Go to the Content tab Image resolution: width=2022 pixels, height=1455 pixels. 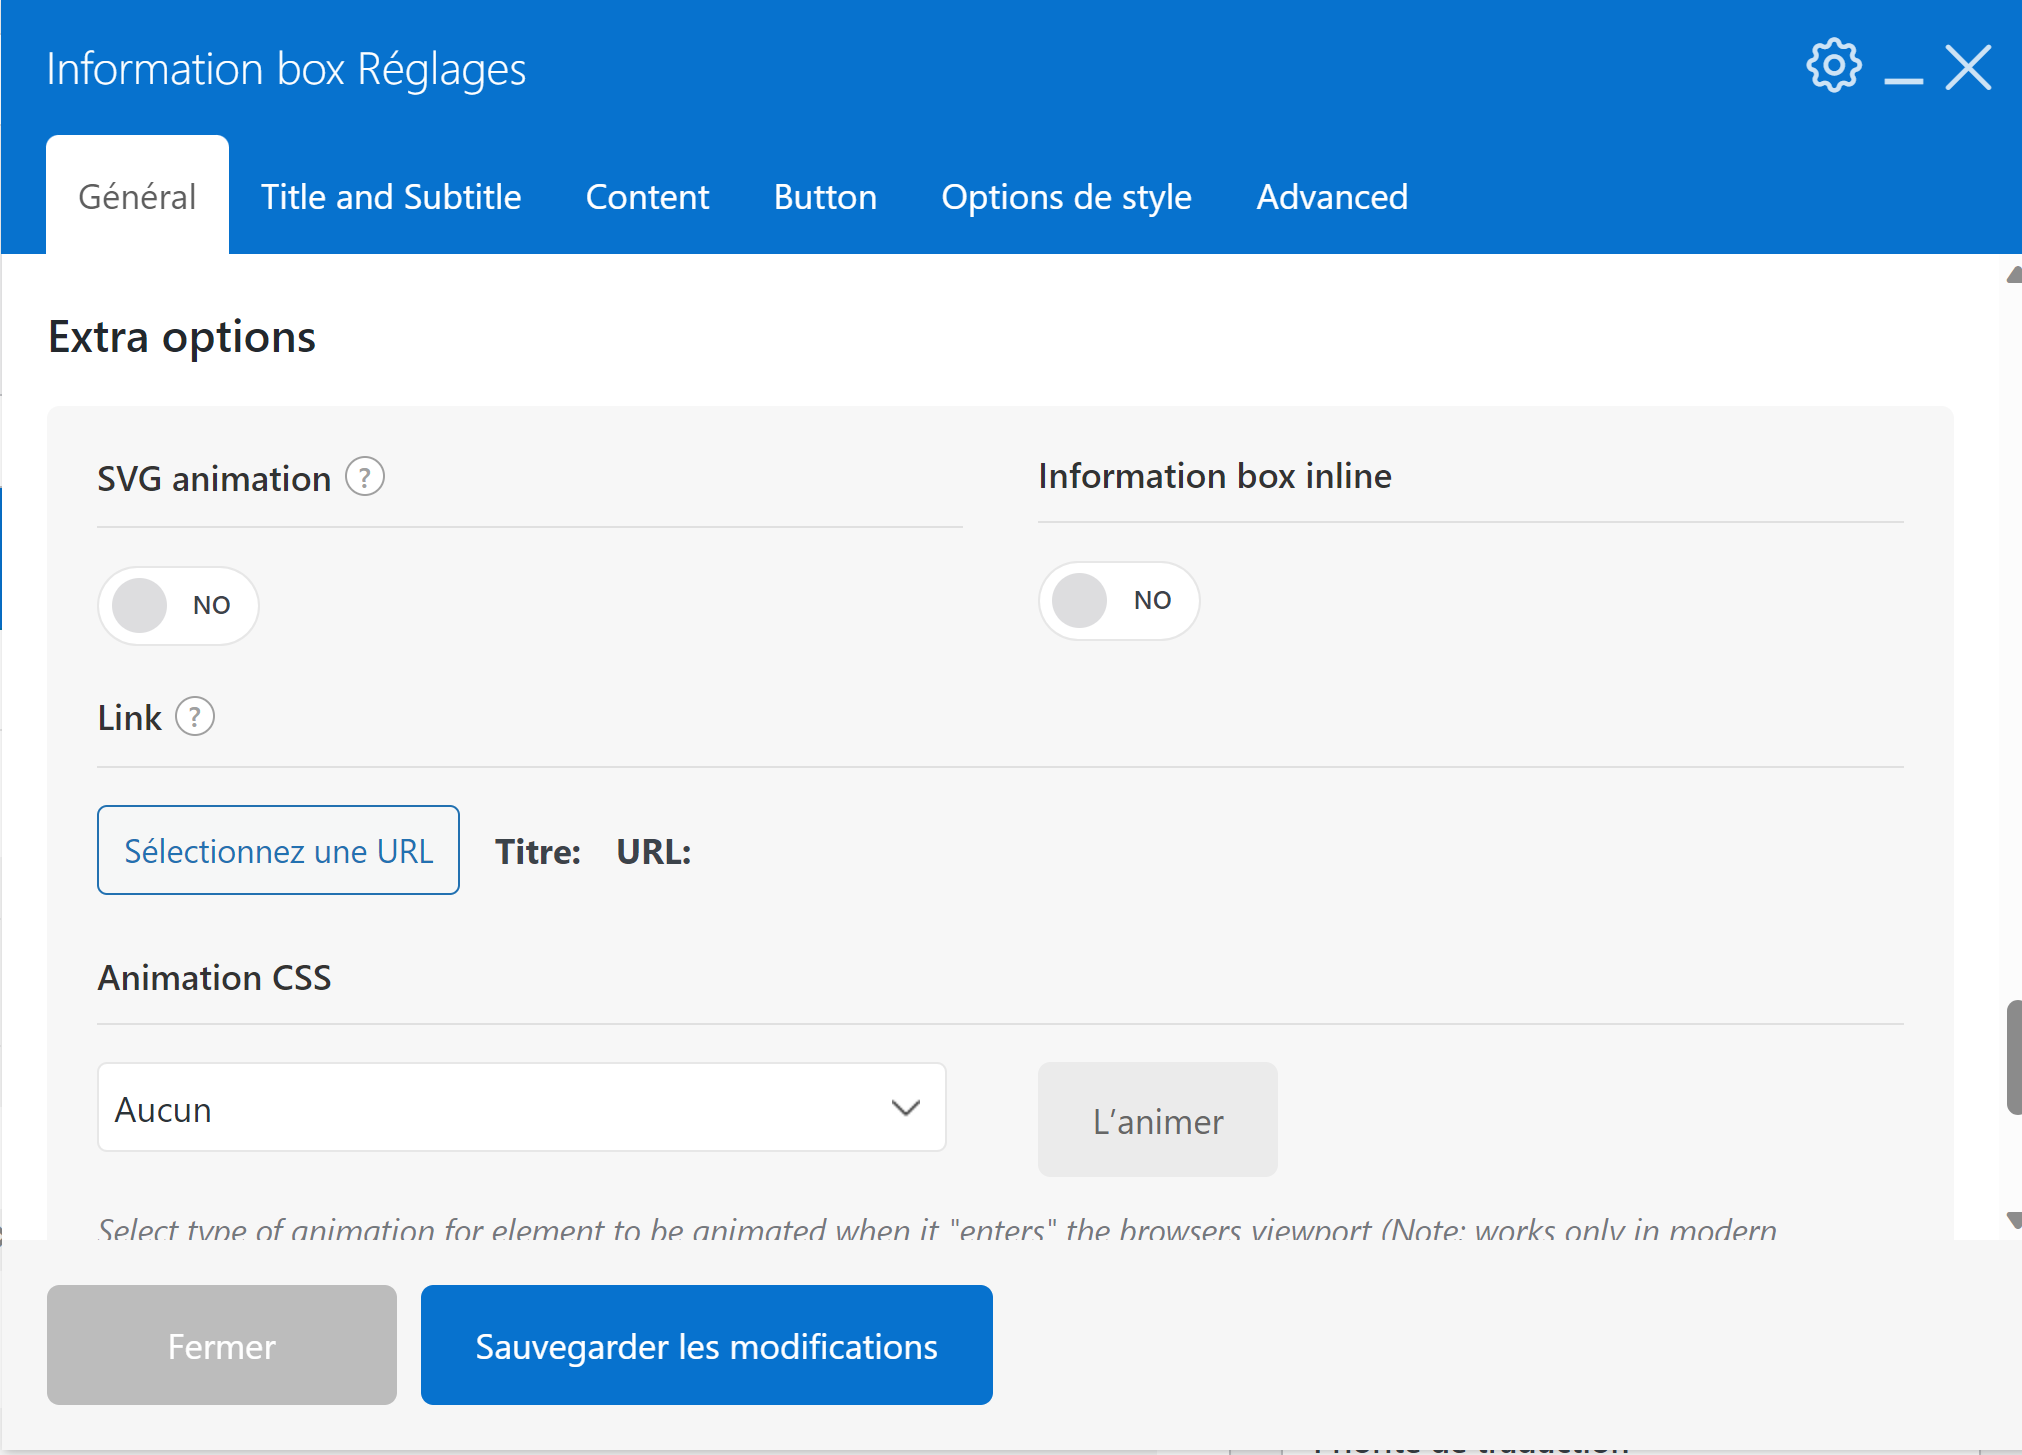[x=647, y=196]
